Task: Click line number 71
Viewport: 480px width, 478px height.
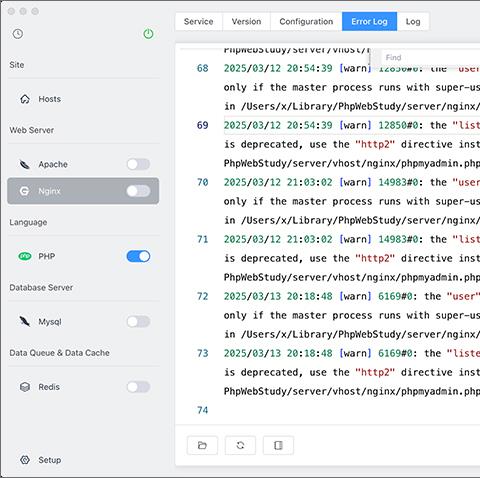Action: [x=203, y=239]
